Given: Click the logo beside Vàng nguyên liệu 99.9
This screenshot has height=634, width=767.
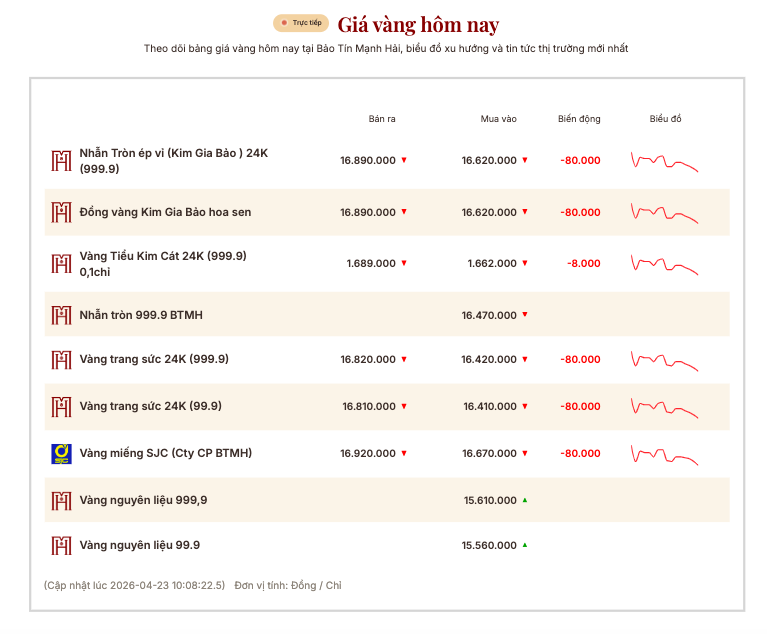Looking at the screenshot, I should click(x=61, y=545).
